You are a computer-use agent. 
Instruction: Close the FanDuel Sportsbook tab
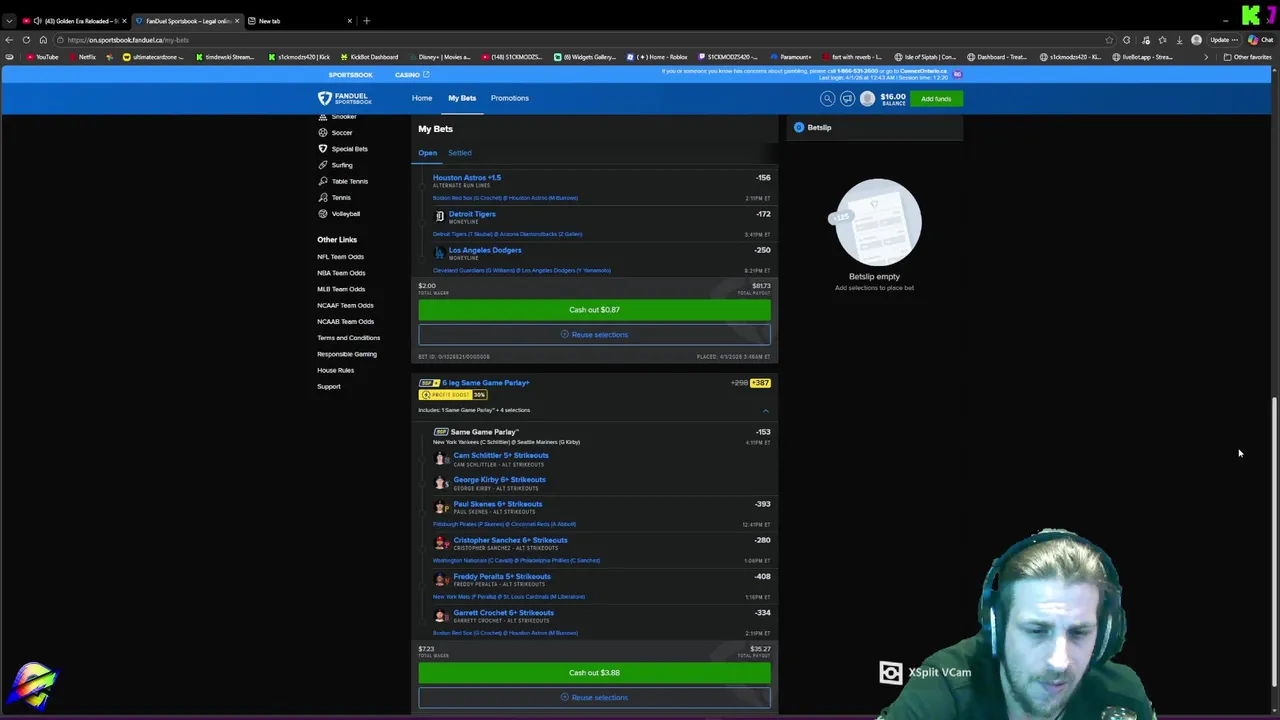click(x=237, y=21)
